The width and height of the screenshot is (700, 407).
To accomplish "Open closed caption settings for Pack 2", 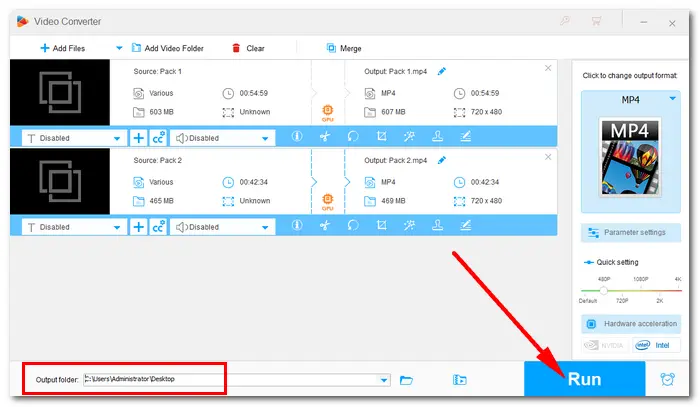I will [x=158, y=227].
